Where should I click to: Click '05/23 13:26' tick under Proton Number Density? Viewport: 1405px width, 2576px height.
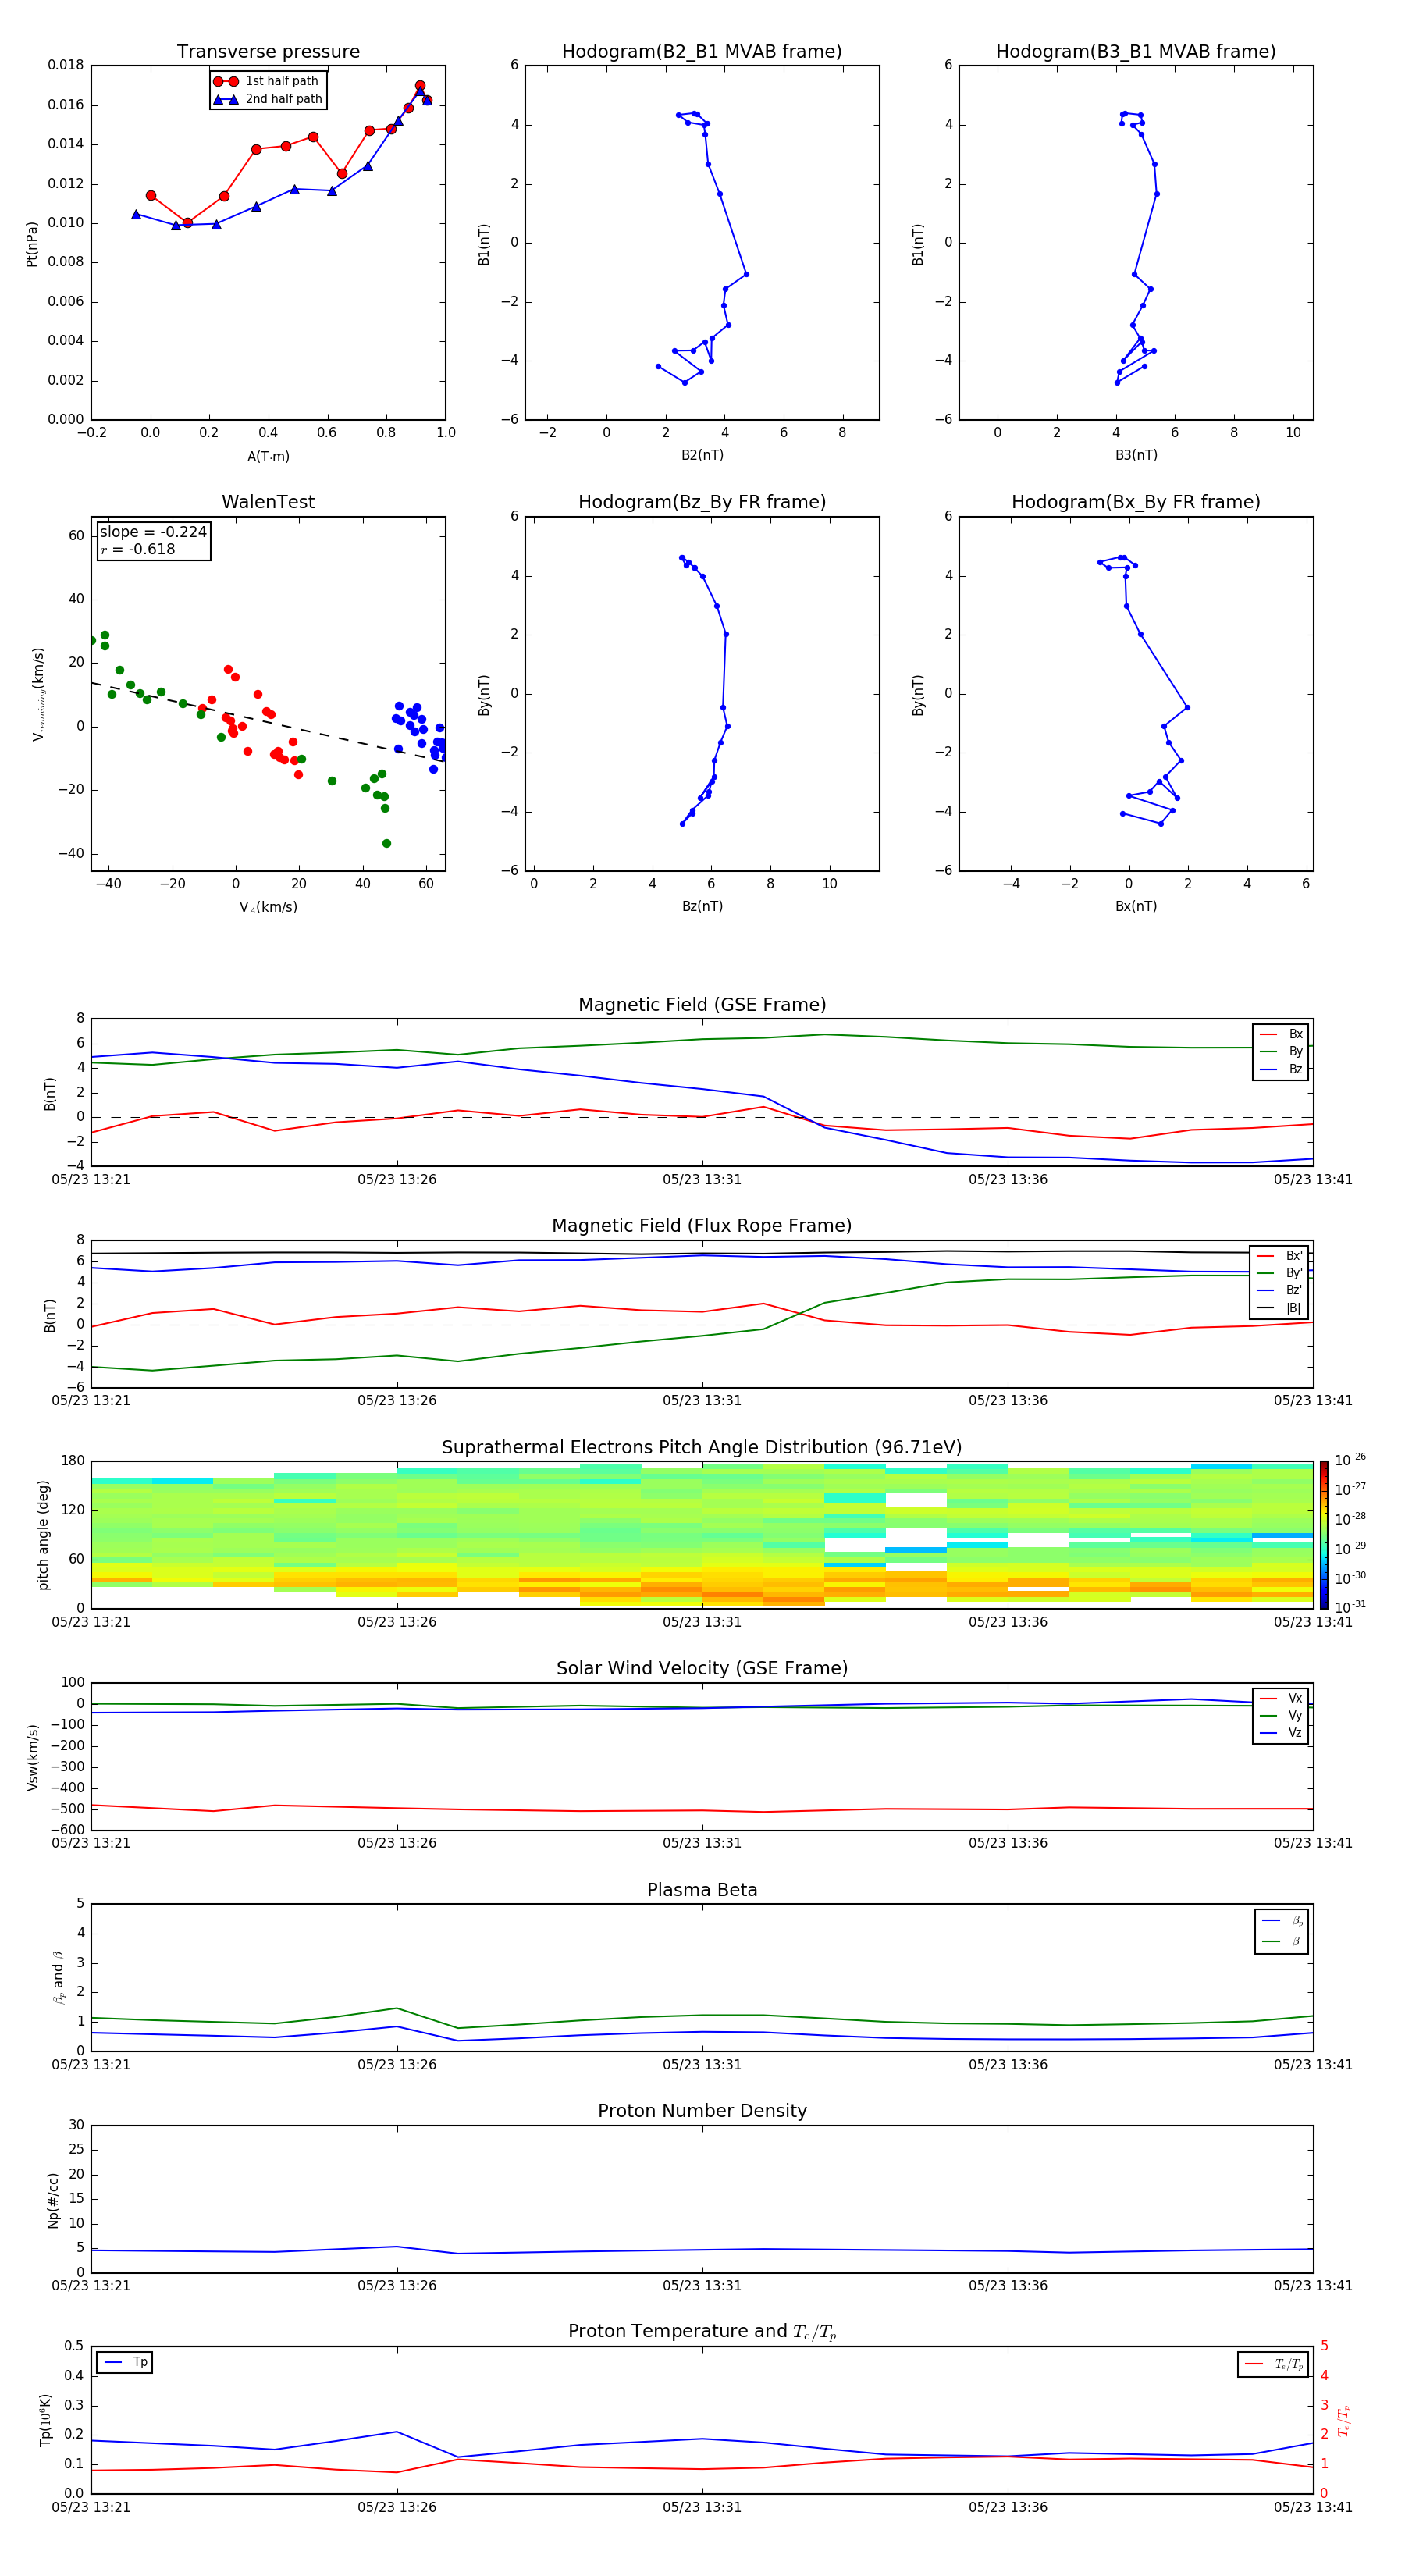click(x=397, y=2286)
